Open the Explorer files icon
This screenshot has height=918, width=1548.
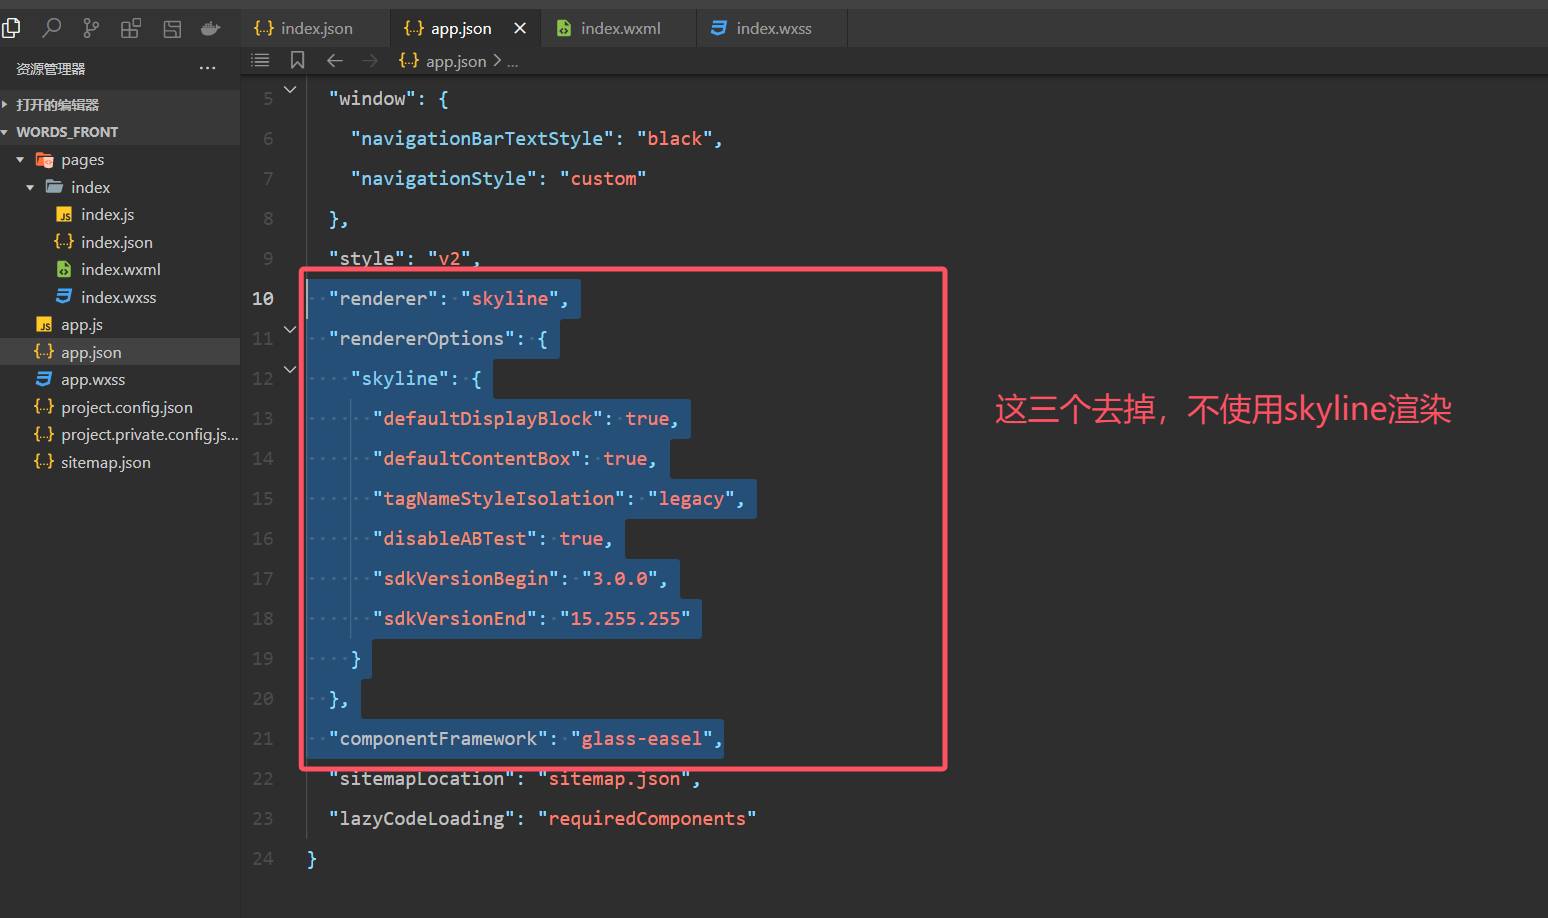[x=11, y=28]
